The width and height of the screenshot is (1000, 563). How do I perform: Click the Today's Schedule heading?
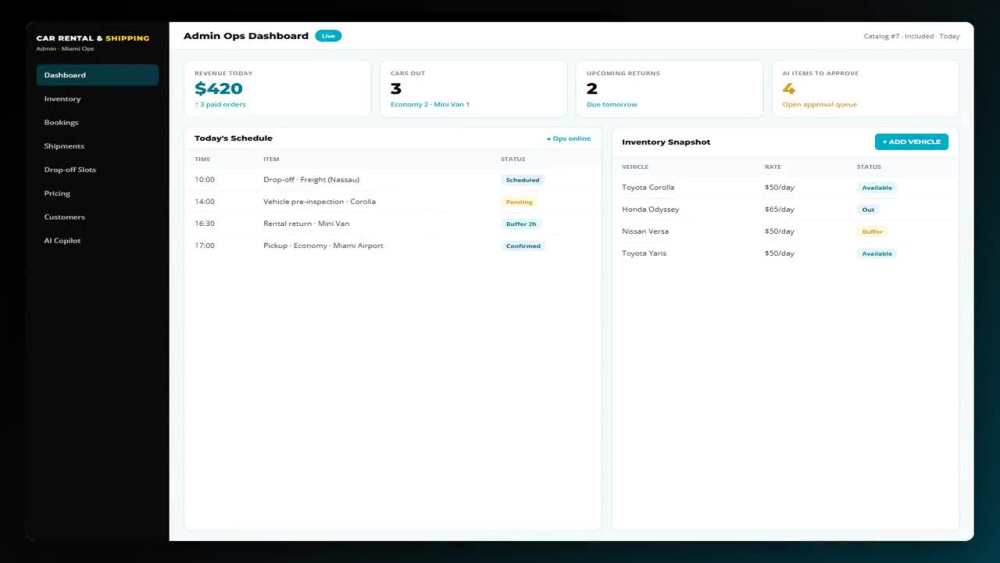(233, 138)
